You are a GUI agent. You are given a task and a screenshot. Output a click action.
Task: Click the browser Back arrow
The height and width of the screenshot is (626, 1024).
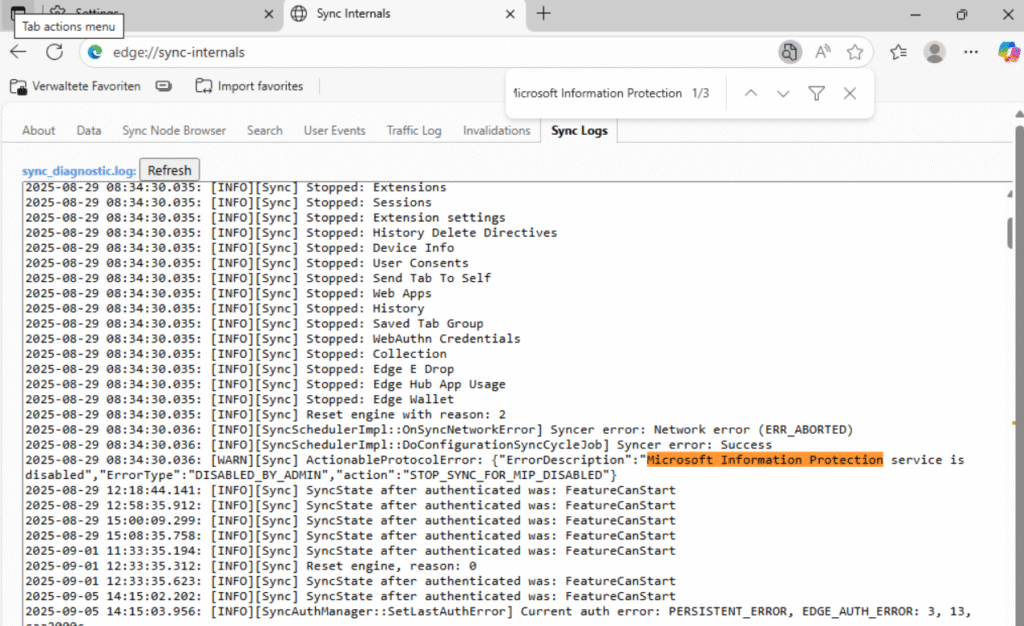pyautogui.click(x=19, y=52)
